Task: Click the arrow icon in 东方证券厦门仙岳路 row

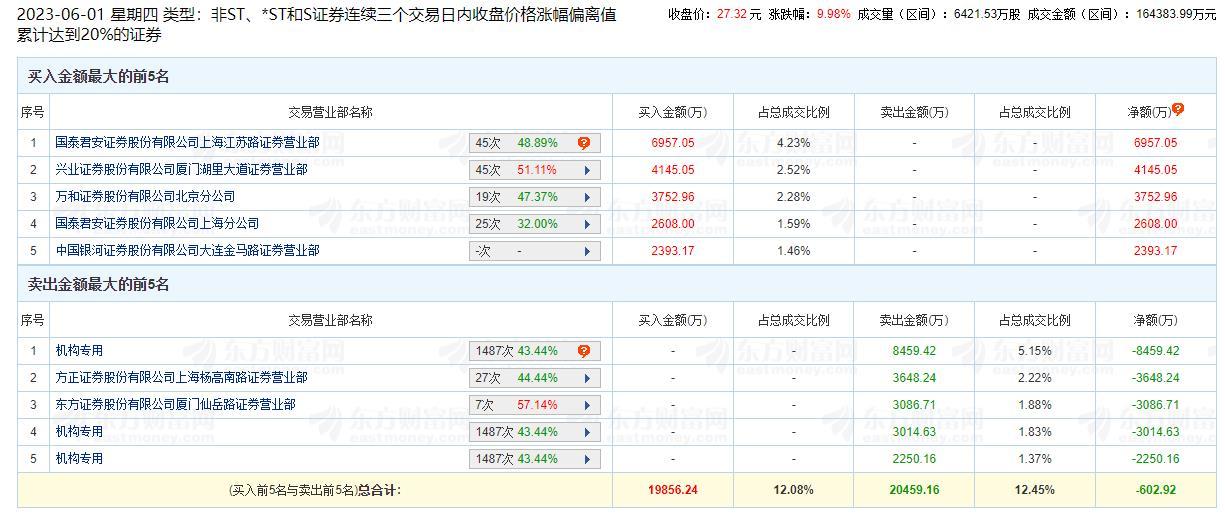Action: 587,405
